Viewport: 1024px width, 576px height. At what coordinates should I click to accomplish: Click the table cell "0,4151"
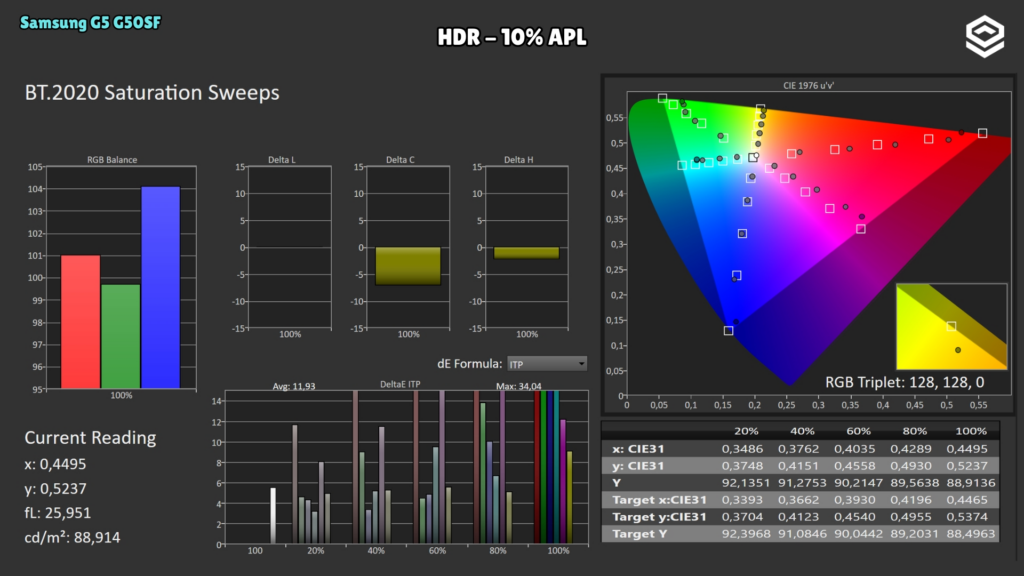coord(798,466)
